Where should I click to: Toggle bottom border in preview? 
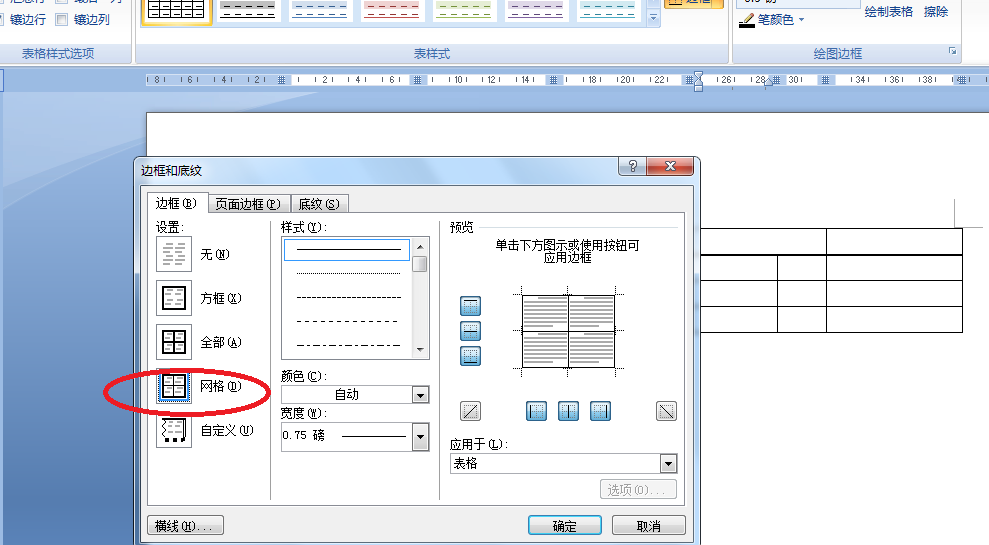click(470, 356)
